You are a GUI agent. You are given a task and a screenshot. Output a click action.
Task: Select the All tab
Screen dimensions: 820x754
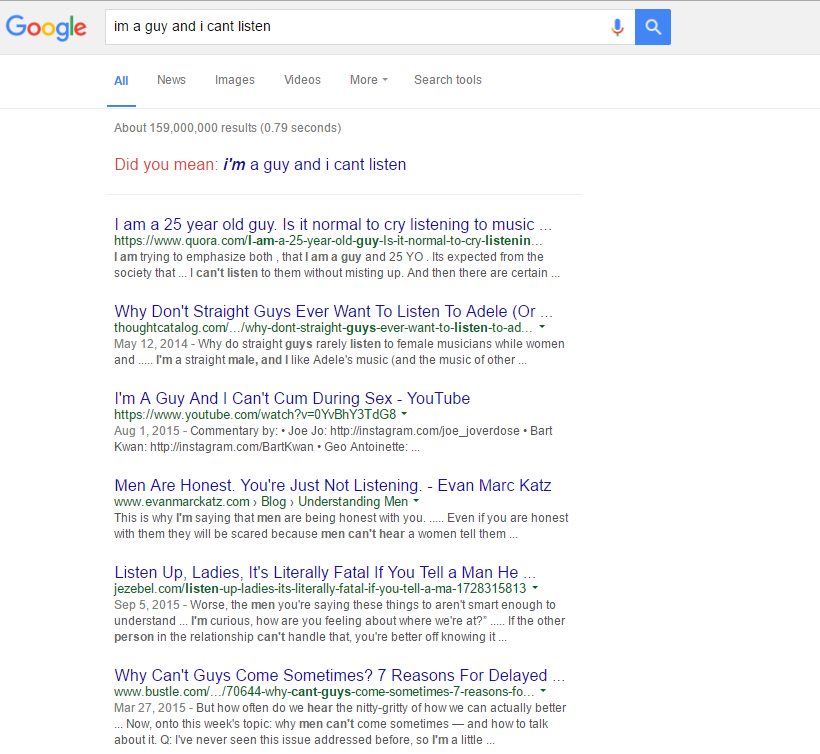click(121, 81)
